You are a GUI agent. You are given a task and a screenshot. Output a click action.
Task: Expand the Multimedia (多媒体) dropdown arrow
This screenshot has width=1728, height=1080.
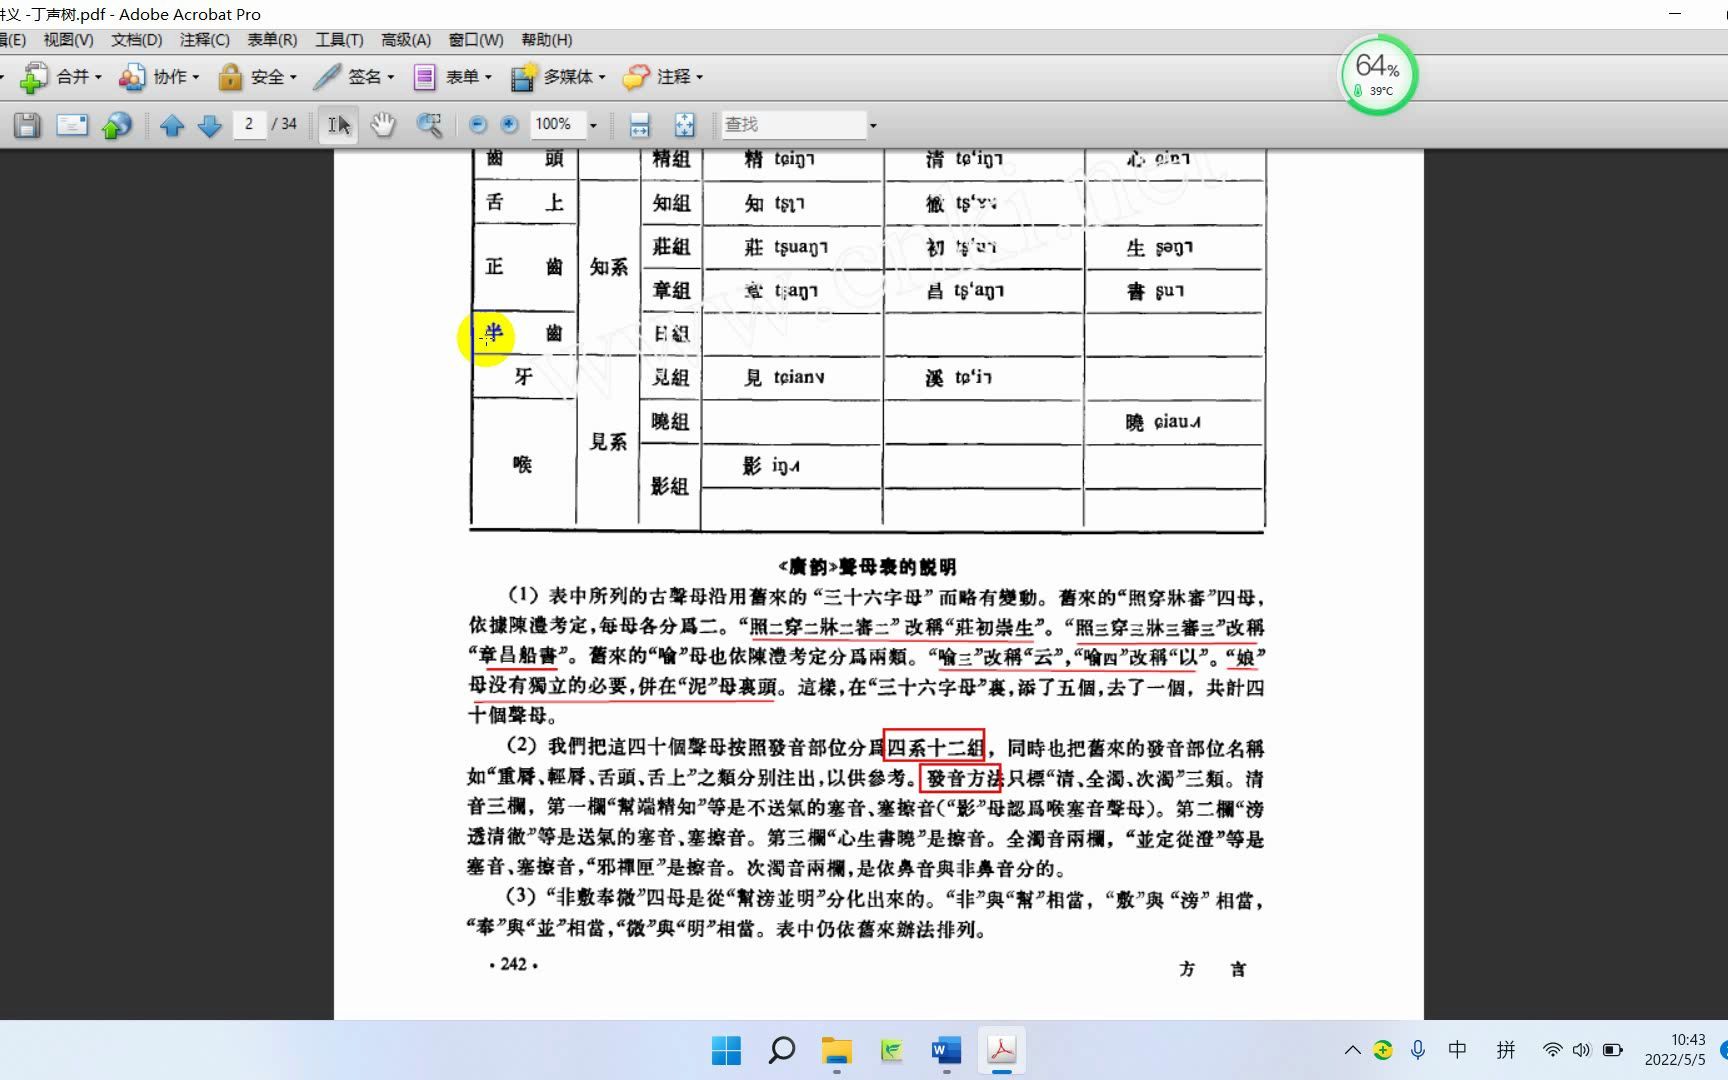[602, 77]
